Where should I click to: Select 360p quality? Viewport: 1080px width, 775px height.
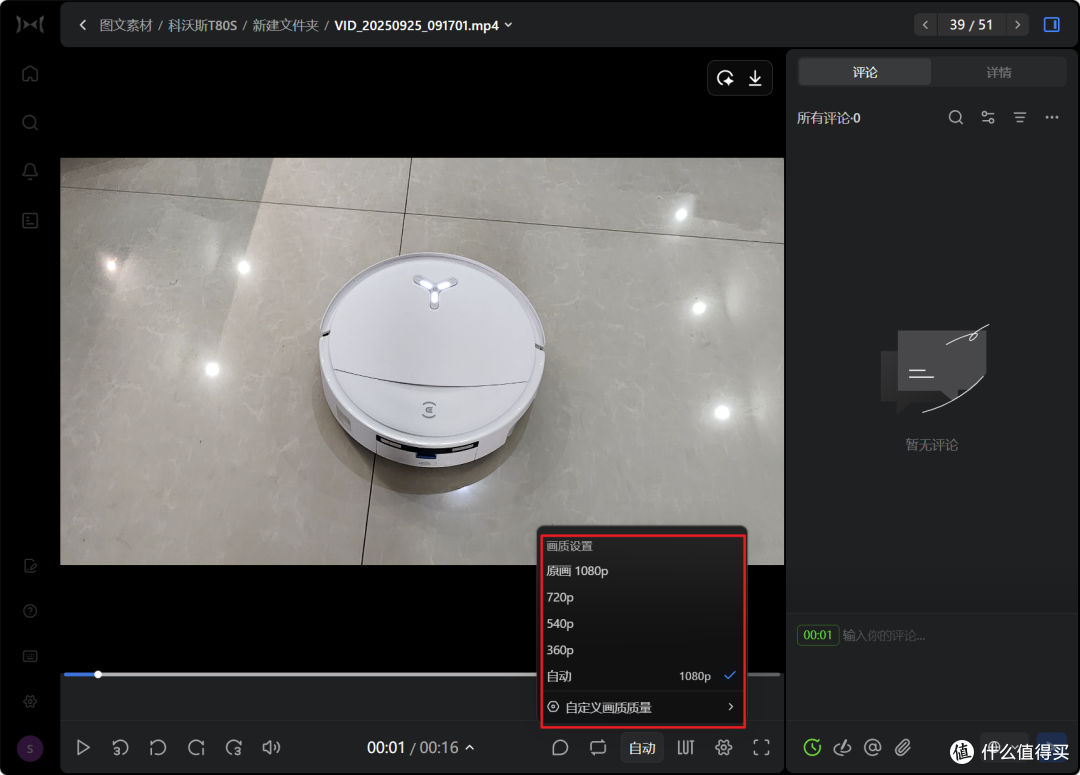(x=642, y=650)
